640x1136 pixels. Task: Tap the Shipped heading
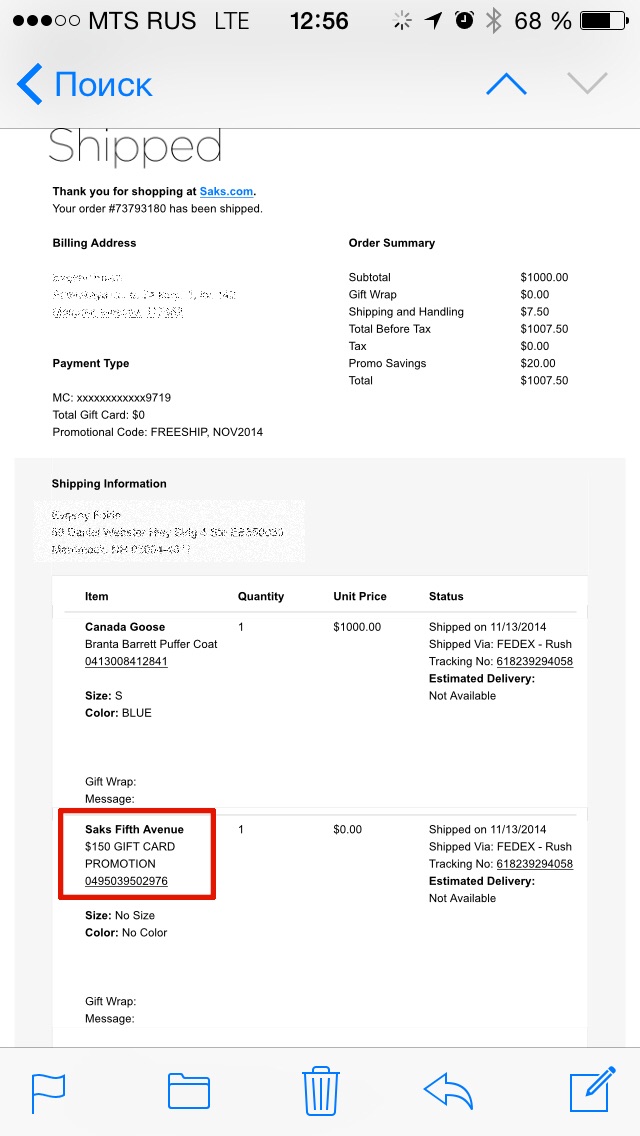point(135,147)
